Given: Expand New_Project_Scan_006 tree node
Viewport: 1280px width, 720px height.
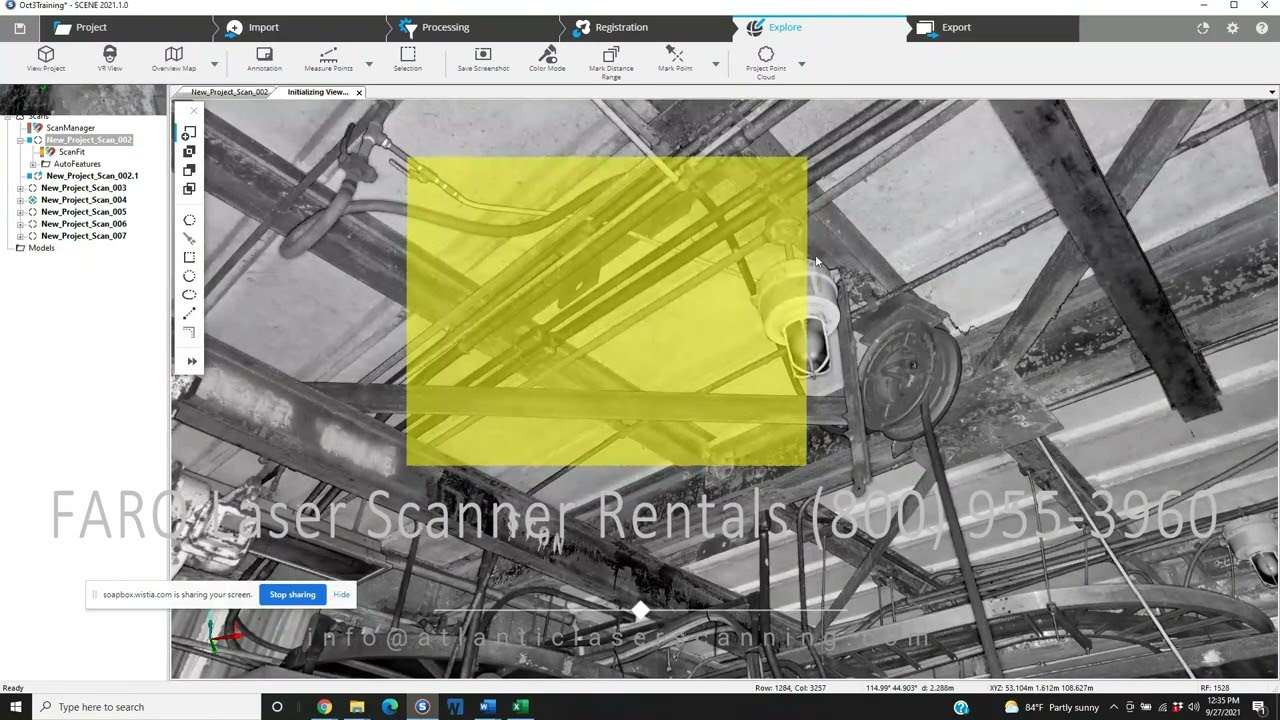Looking at the screenshot, I should coord(20,224).
